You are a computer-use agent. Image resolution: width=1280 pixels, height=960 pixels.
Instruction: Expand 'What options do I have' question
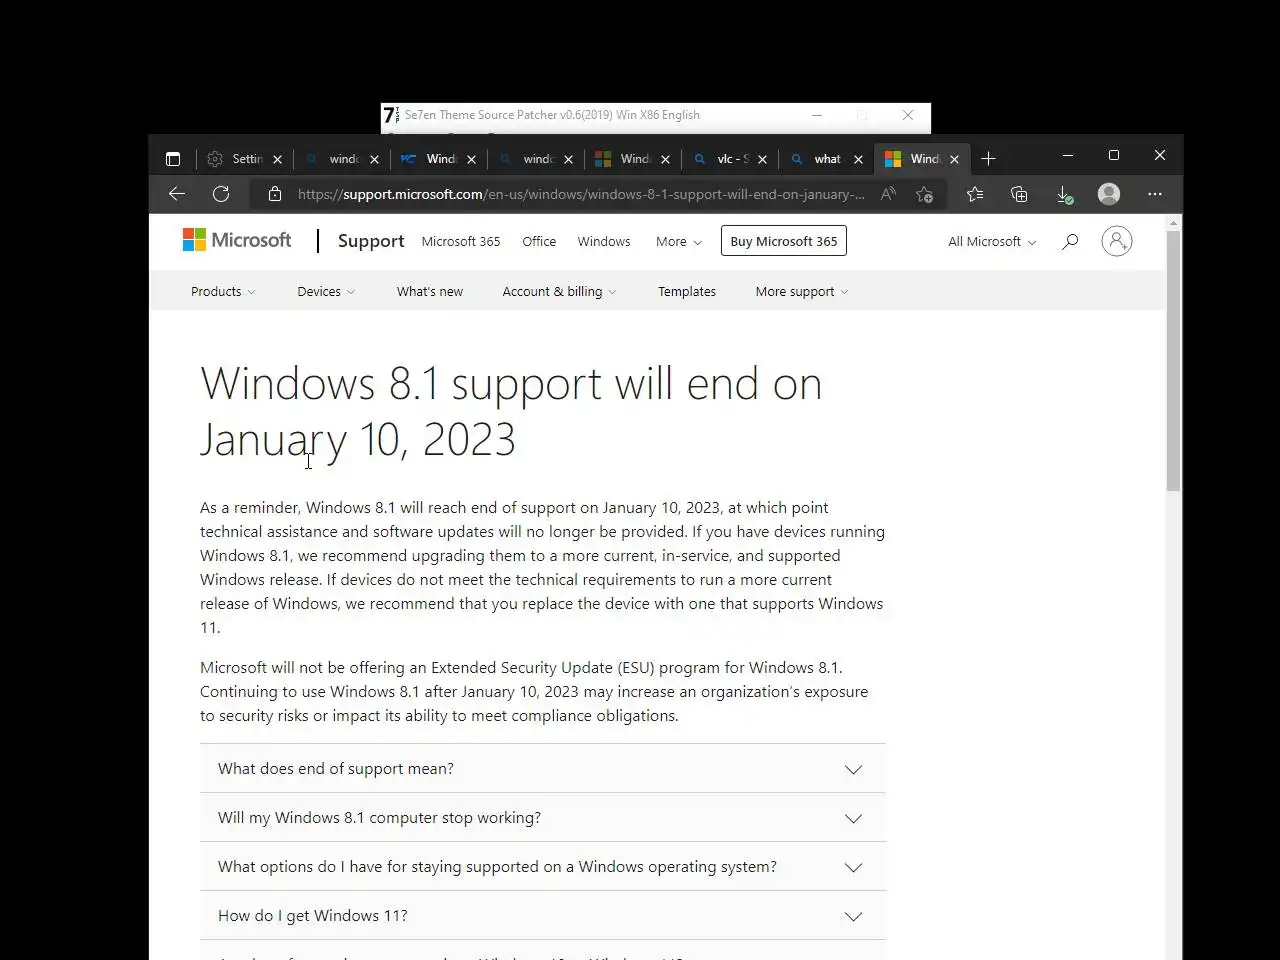[x=543, y=867]
